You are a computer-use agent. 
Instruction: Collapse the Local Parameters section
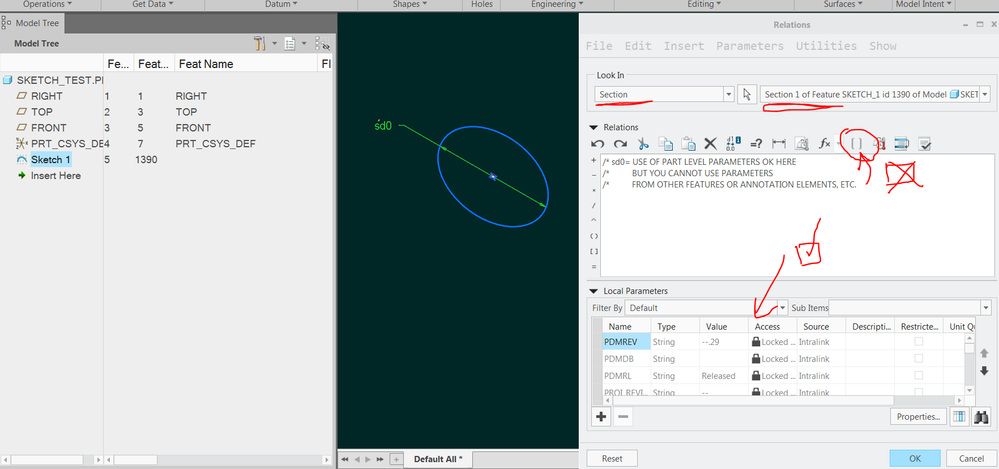click(x=595, y=291)
